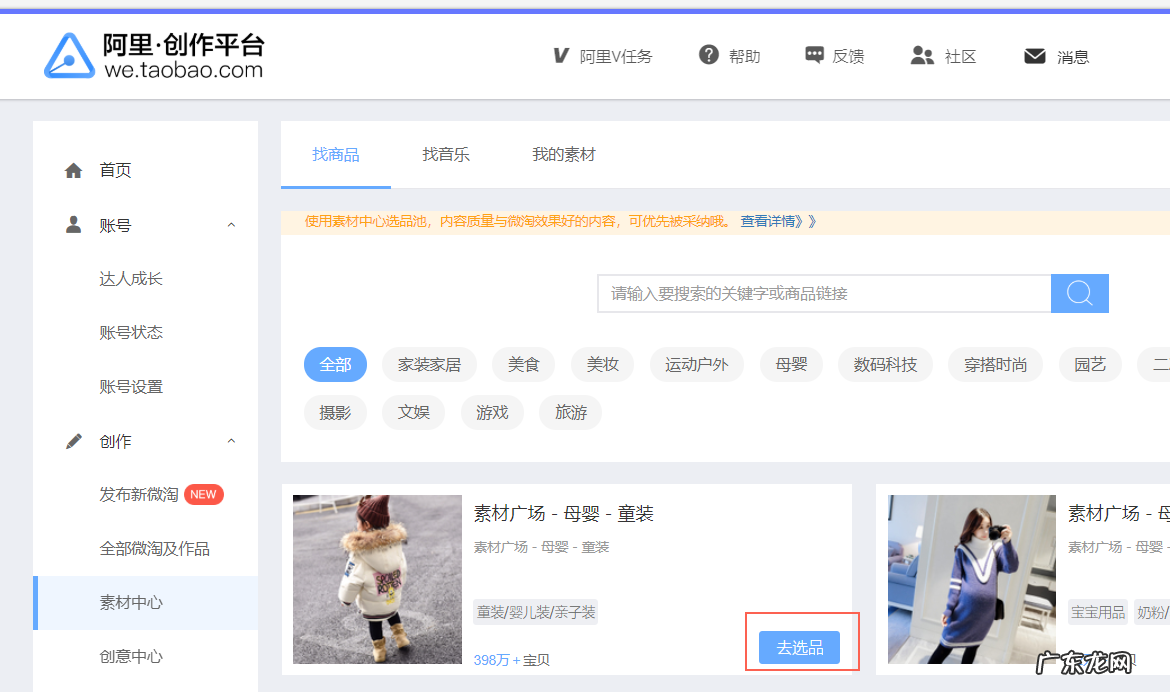Activate the 穿搭时尚 category filter
The image size is (1170, 692).
[994, 364]
